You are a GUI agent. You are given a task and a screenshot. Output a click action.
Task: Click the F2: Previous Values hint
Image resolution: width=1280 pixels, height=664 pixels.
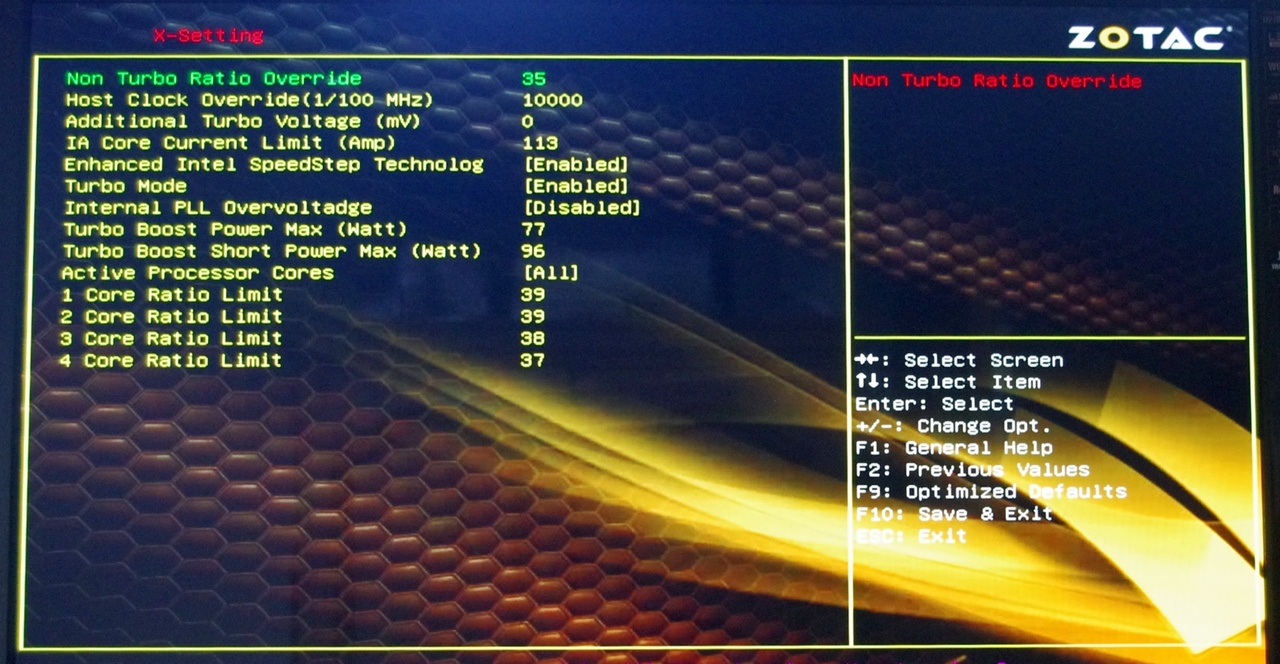click(x=973, y=470)
